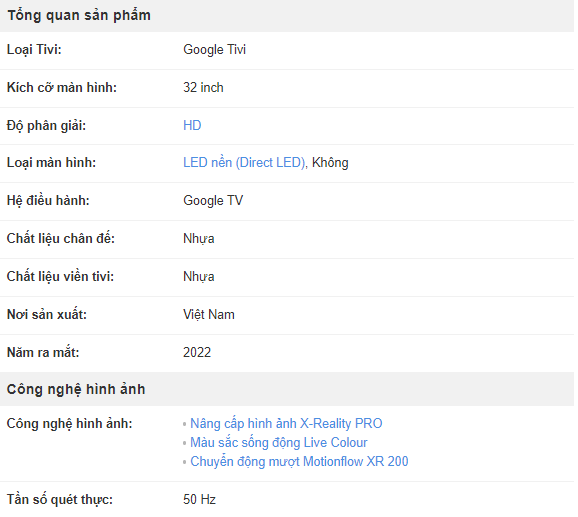Select the 'Chất liệu viền tivi:' label
This screenshot has width=578, height=517.
tap(60, 276)
